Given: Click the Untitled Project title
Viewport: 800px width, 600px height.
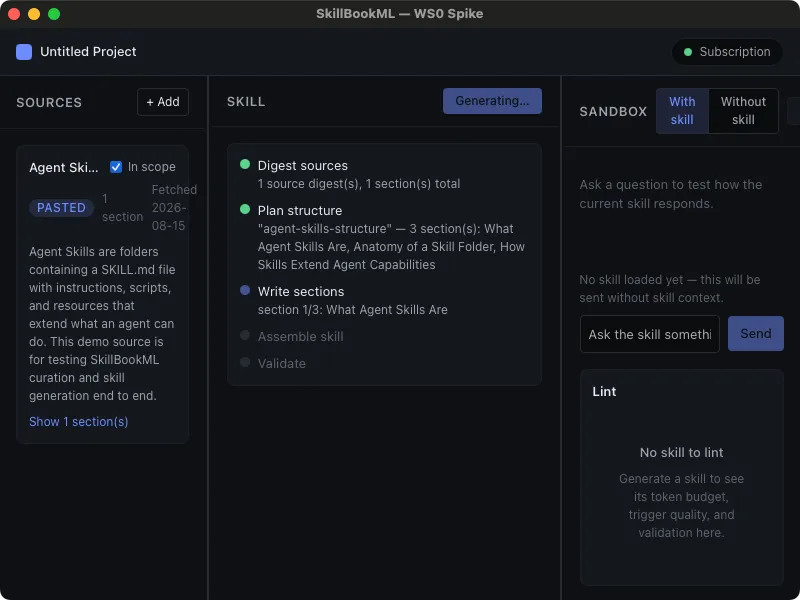Looking at the screenshot, I should (x=88, y=52).
